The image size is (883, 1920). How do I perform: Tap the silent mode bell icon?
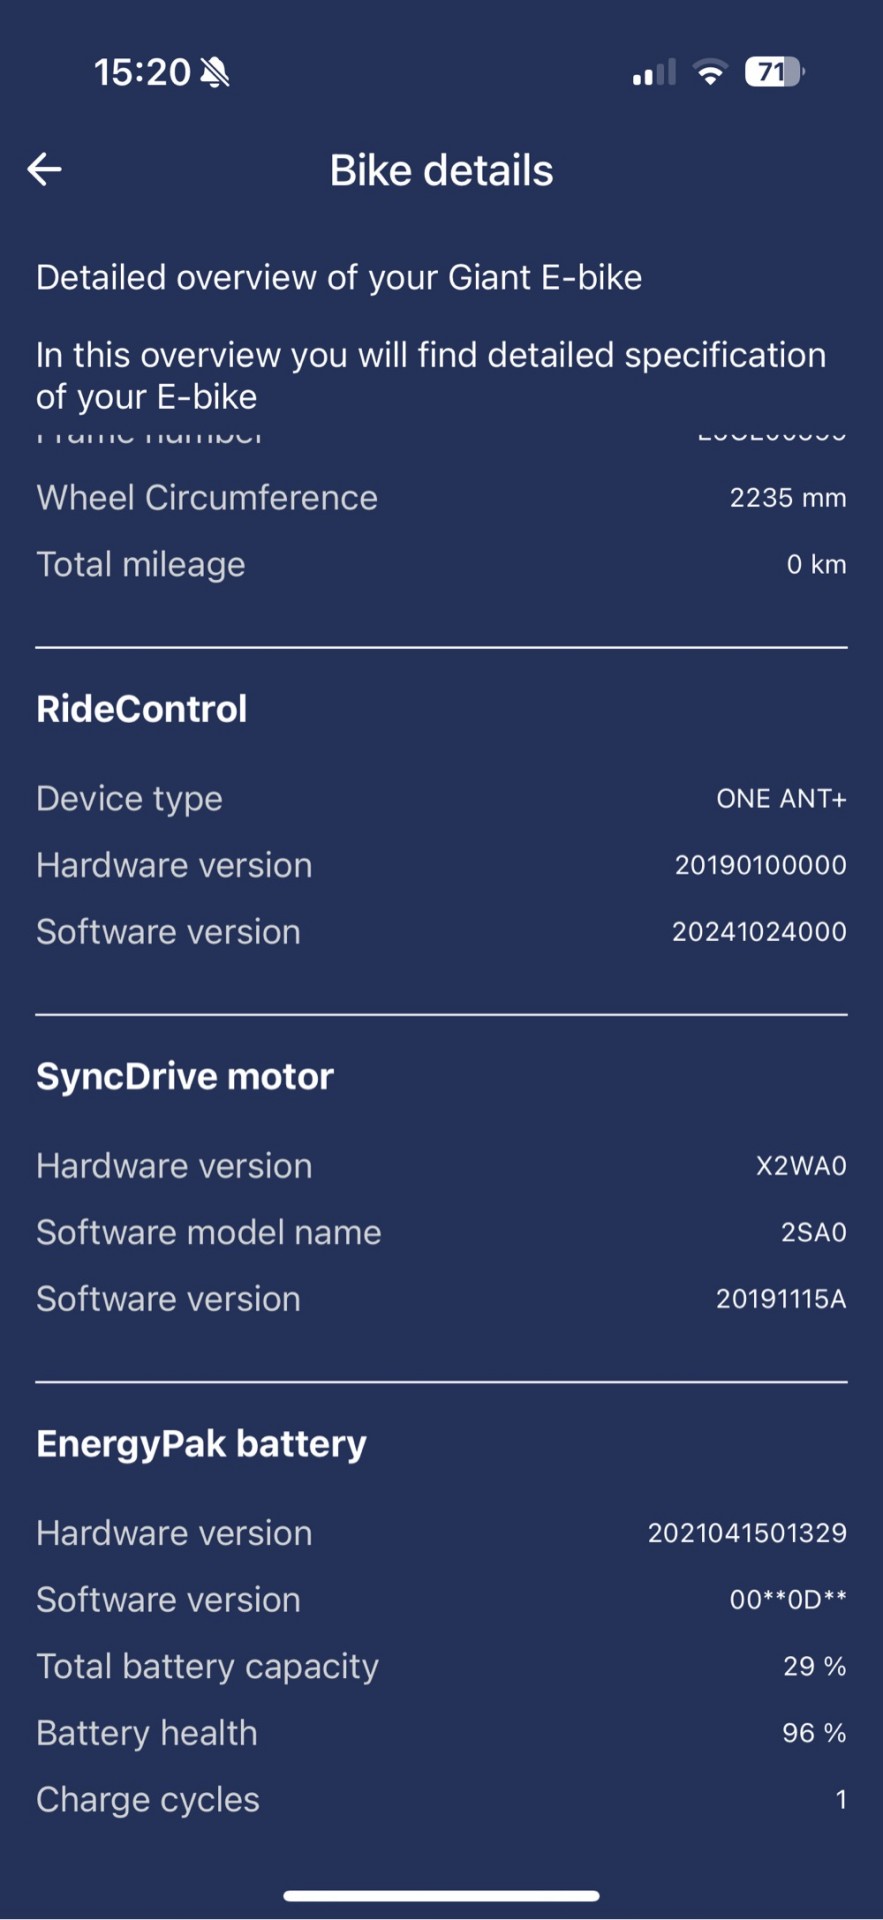[x=215, y=72]
